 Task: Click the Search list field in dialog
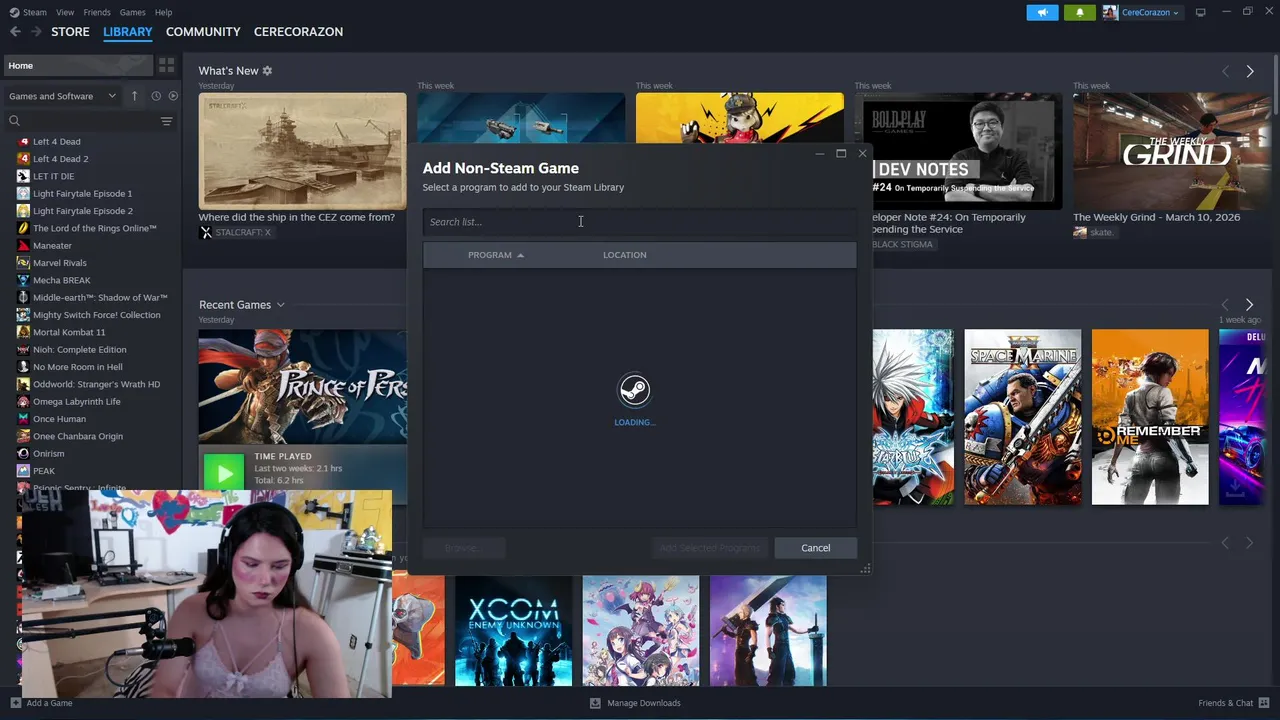[639, 222]
